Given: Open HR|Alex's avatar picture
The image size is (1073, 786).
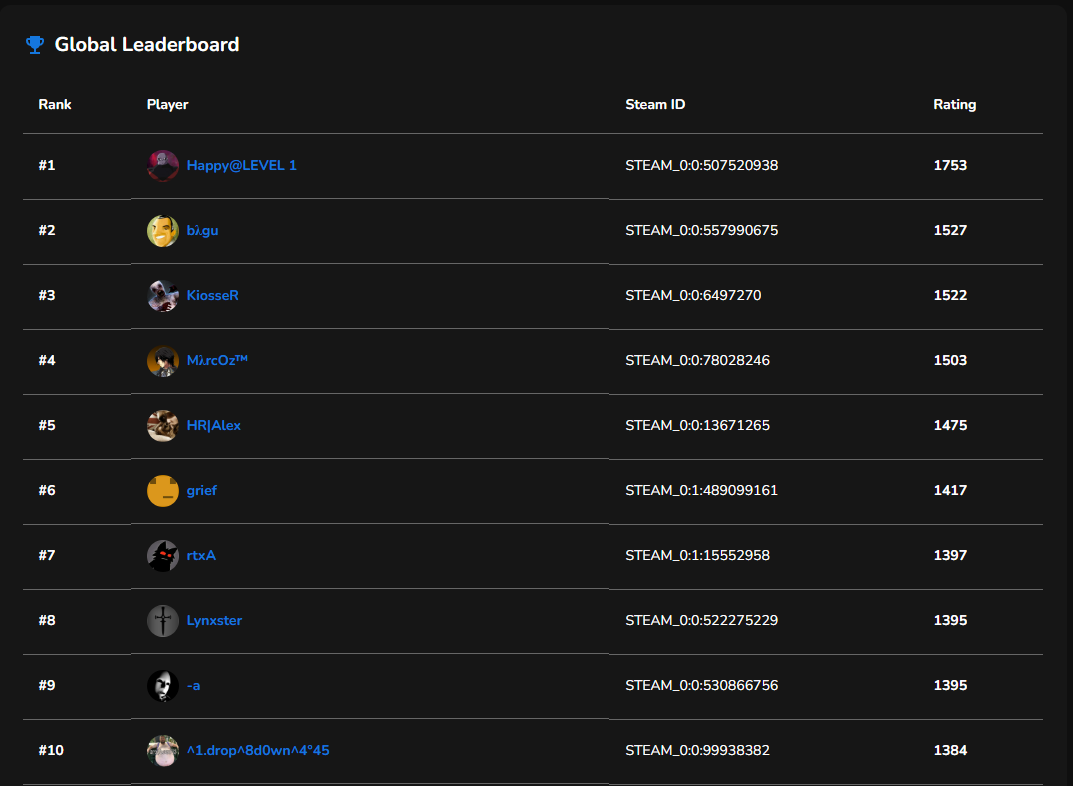Looking at the screenshot, I should coord(162,425).
